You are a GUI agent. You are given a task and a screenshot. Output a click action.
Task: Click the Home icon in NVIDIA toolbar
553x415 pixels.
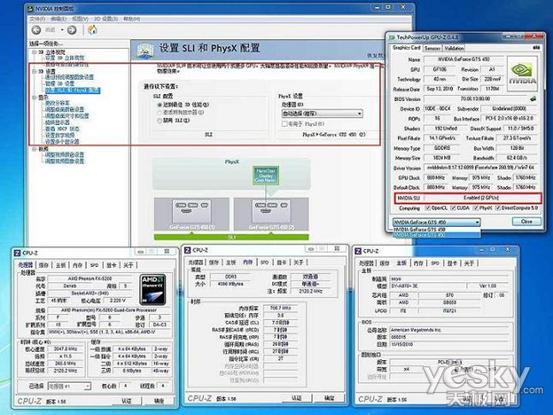click(92, 30)
